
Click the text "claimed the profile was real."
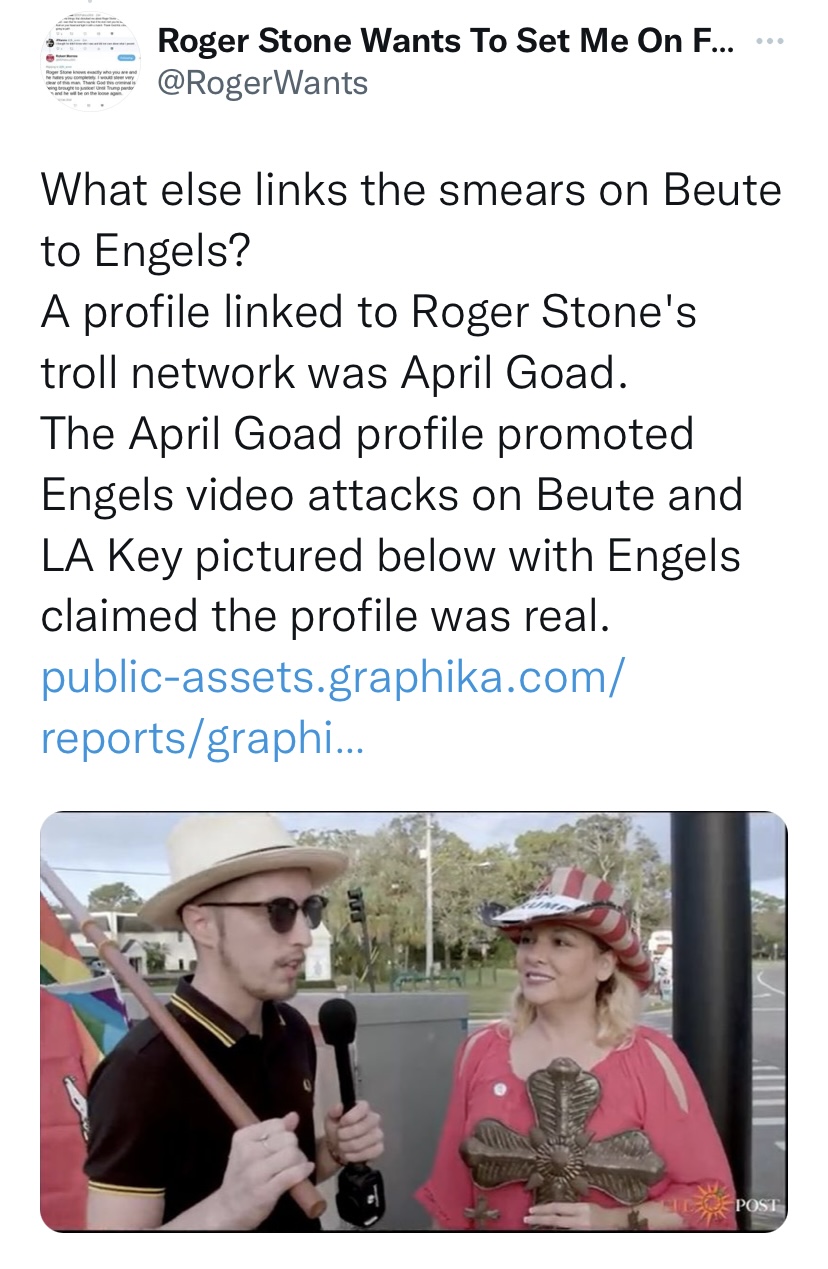(x=324, y=617)
